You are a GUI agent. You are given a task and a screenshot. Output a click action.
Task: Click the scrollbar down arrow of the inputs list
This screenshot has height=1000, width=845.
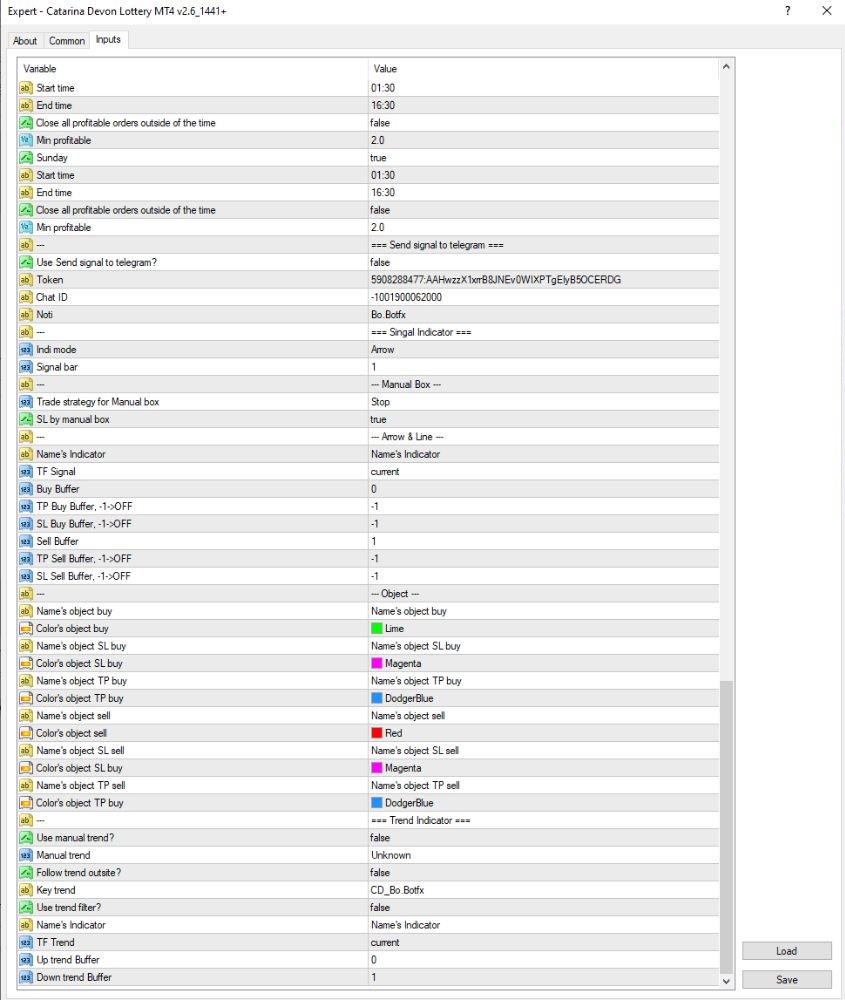click(x=726, y=982)
